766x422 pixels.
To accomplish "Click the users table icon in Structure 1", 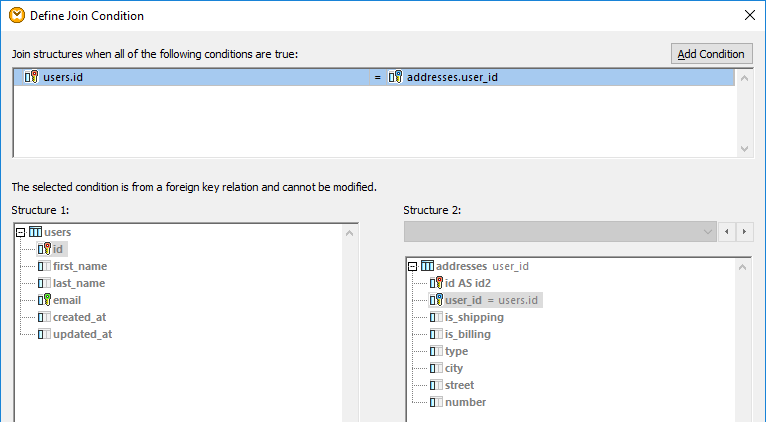I will (36, 232).
